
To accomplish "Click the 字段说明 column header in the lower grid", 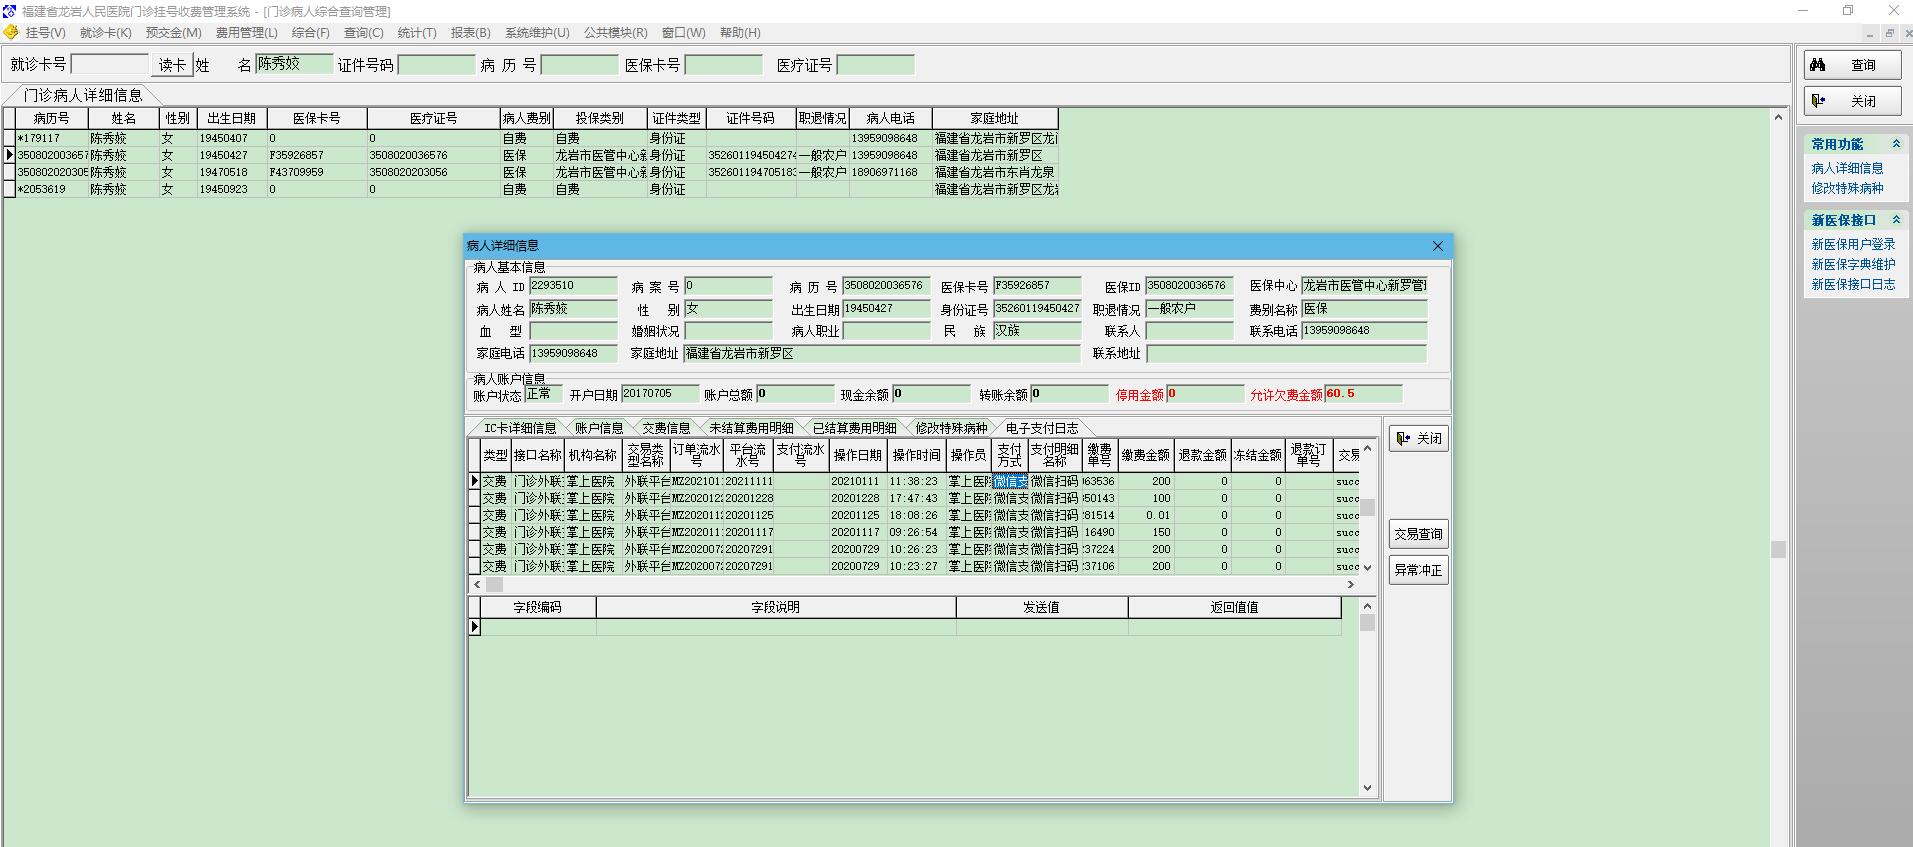I will tap(775, 607).
